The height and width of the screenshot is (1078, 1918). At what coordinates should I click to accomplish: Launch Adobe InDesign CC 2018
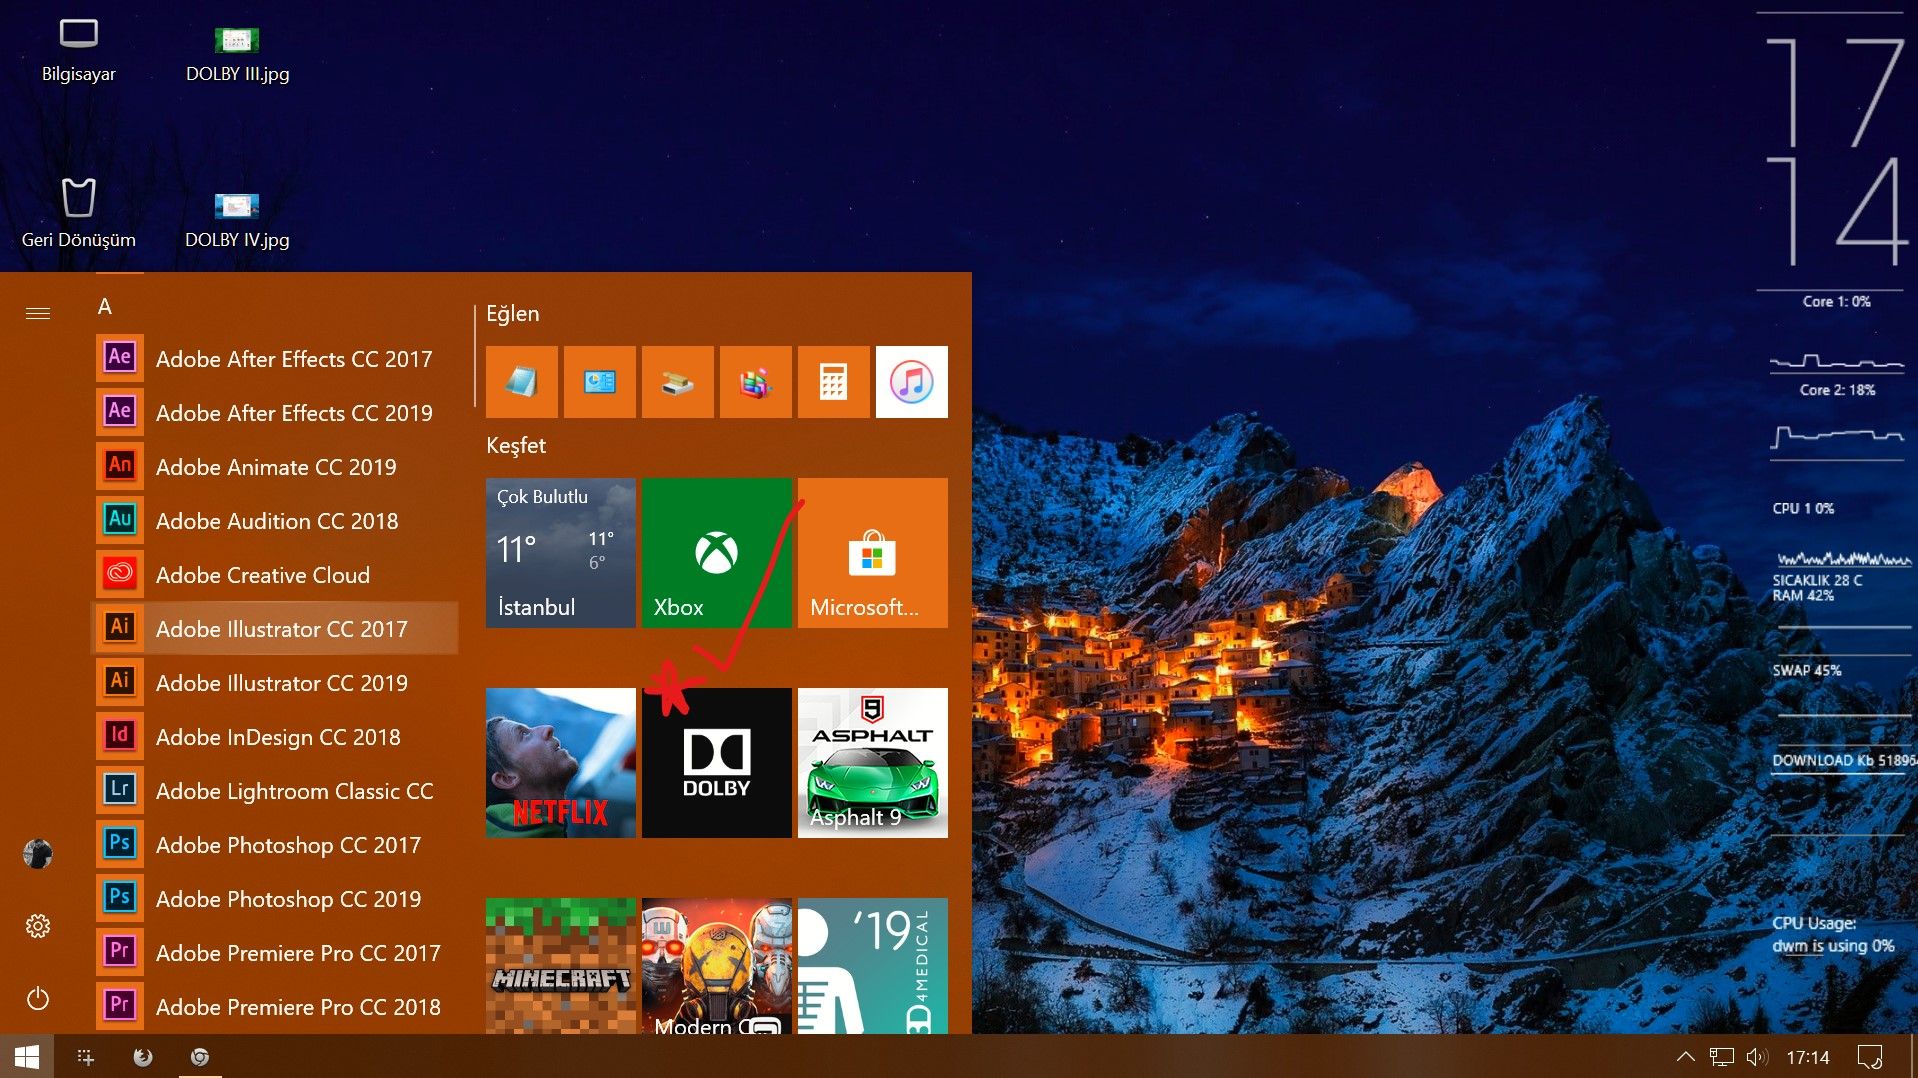tap(275, 737)
